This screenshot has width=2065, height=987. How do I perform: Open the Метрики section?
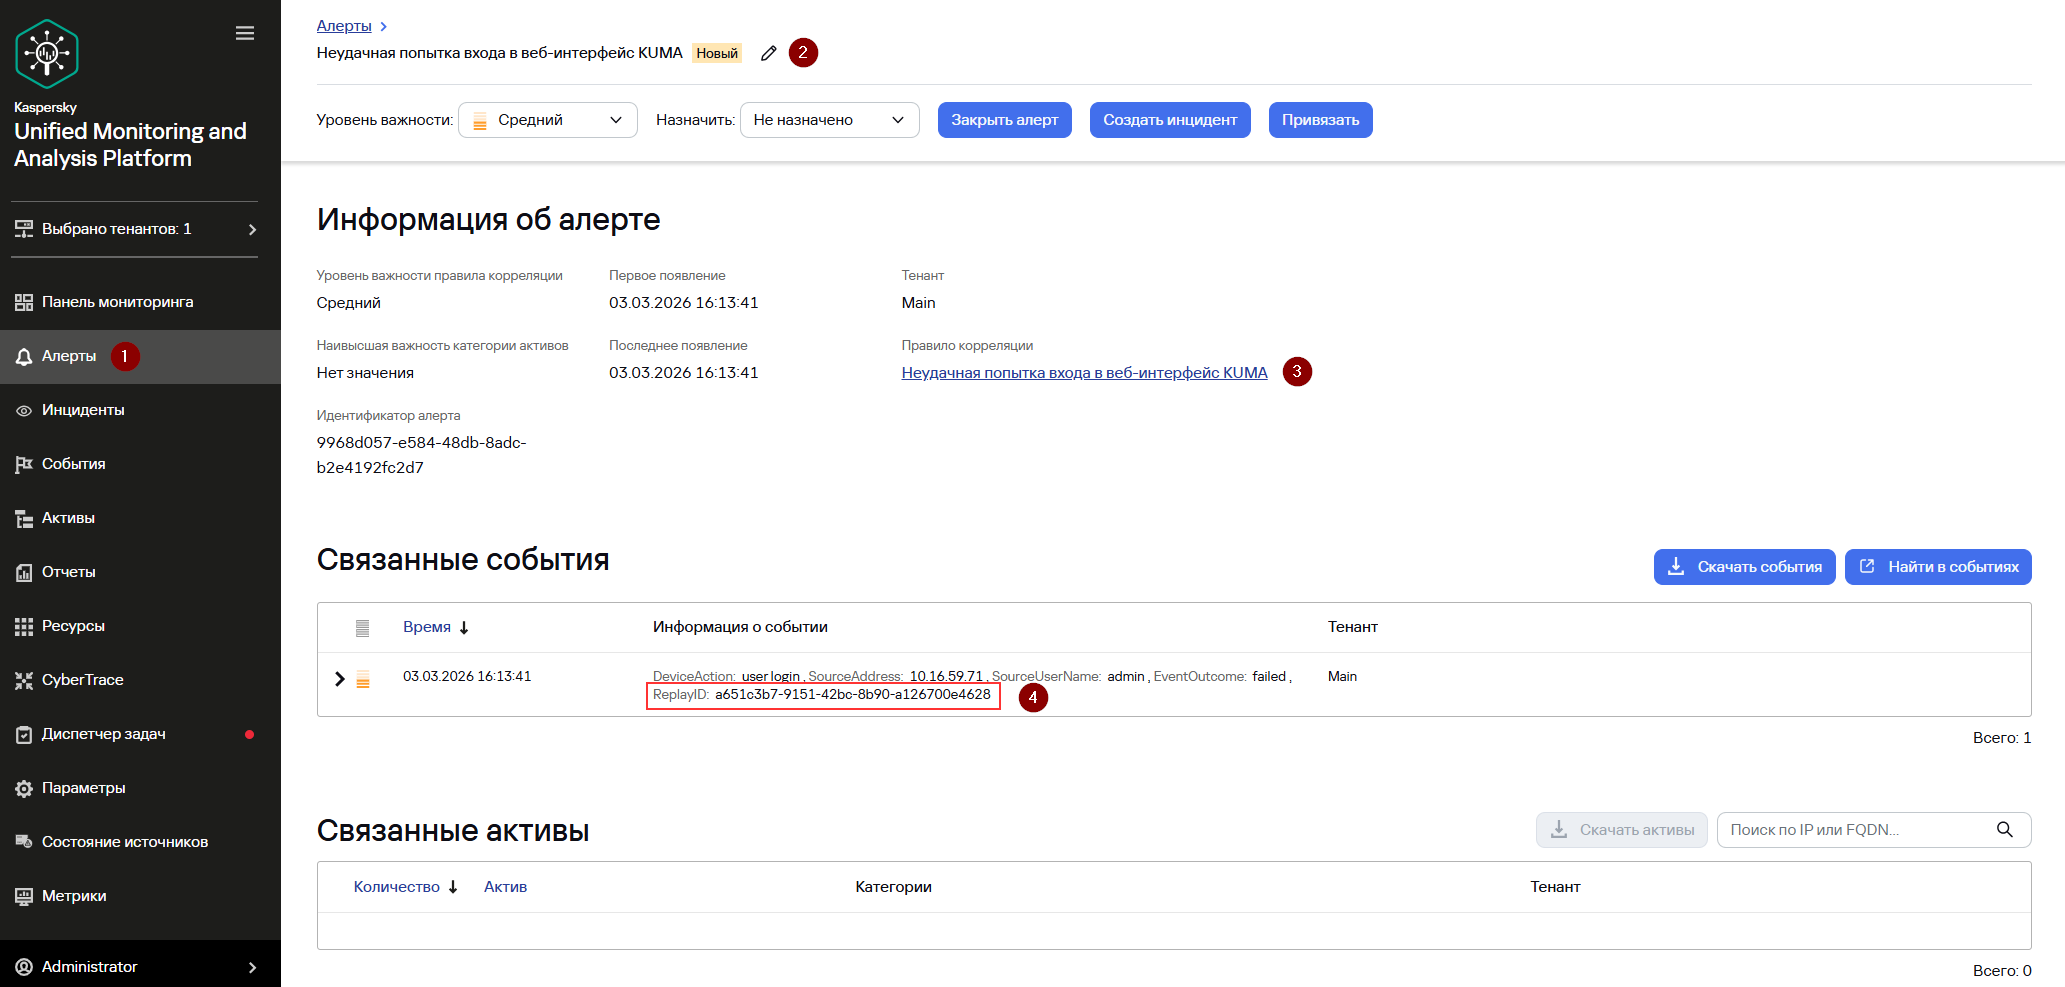[140, 896]
